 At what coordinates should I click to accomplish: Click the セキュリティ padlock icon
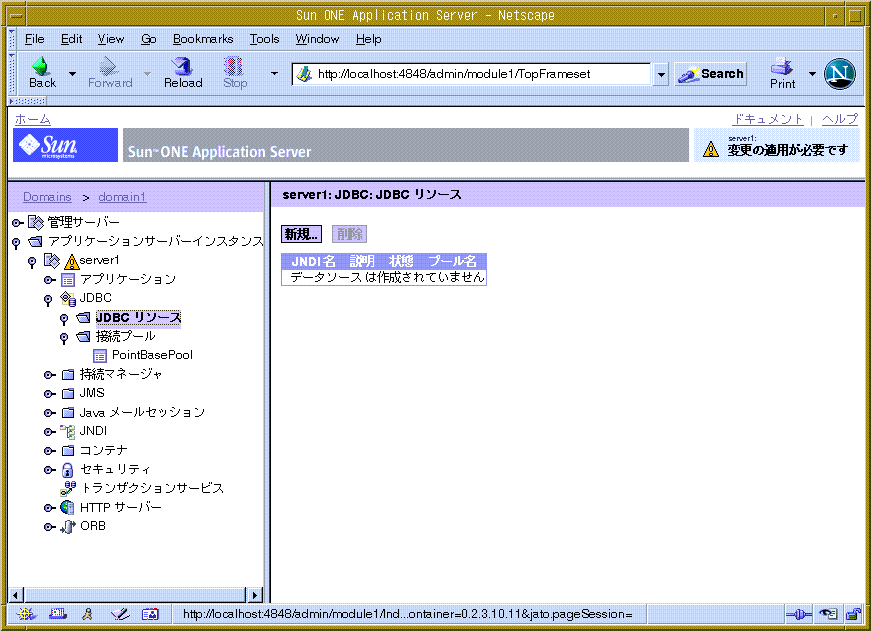[x=67, y=470]
